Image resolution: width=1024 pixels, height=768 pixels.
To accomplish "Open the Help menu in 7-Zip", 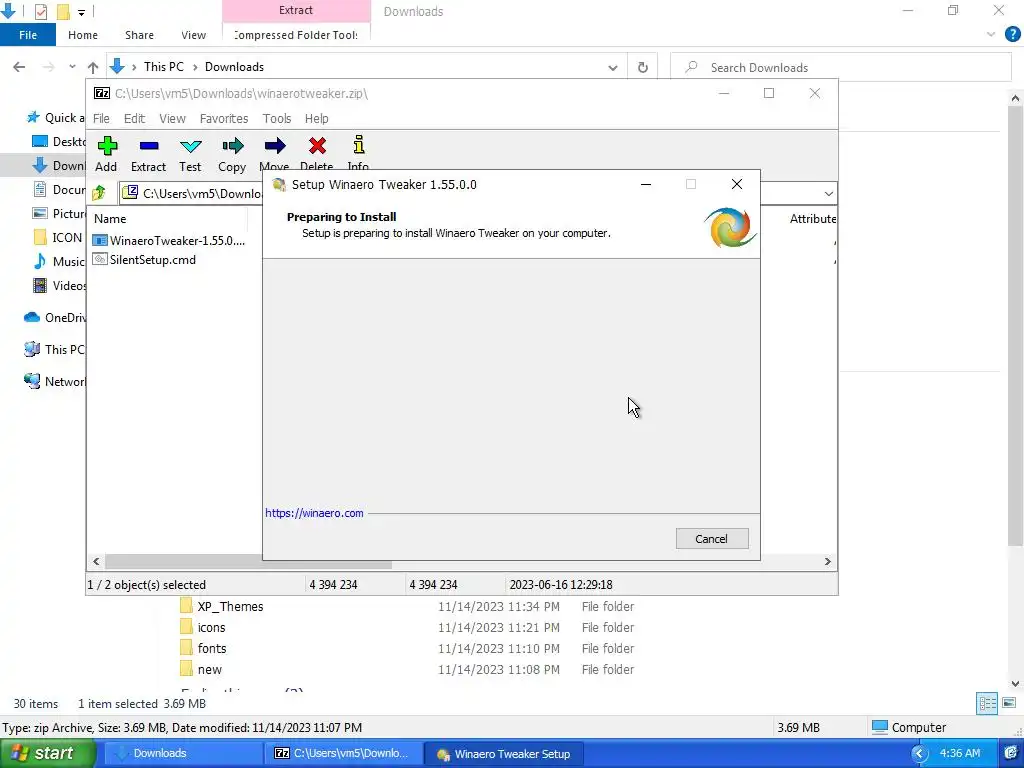I will (317, 118).
